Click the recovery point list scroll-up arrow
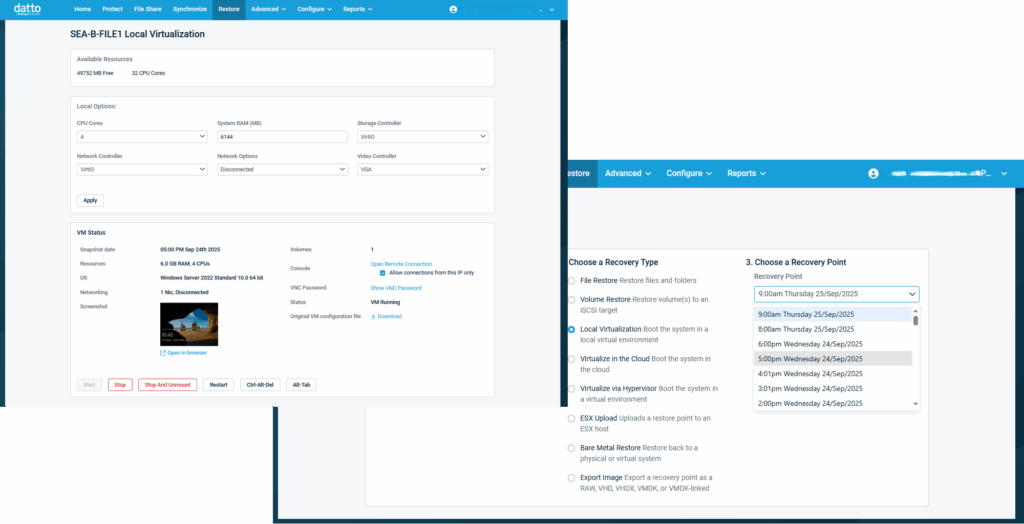 [x=916, y=311]
